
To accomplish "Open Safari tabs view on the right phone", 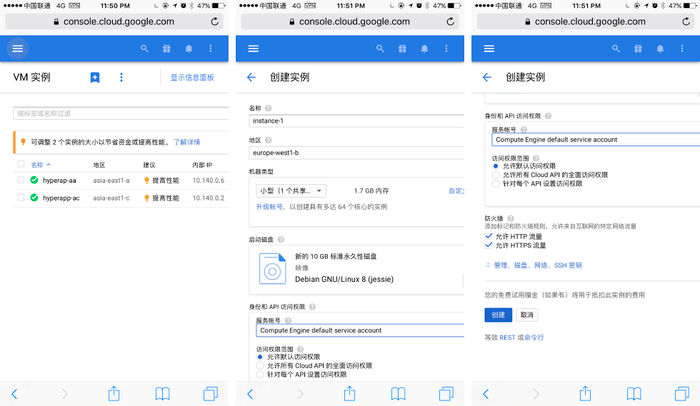I will point(682,393).
